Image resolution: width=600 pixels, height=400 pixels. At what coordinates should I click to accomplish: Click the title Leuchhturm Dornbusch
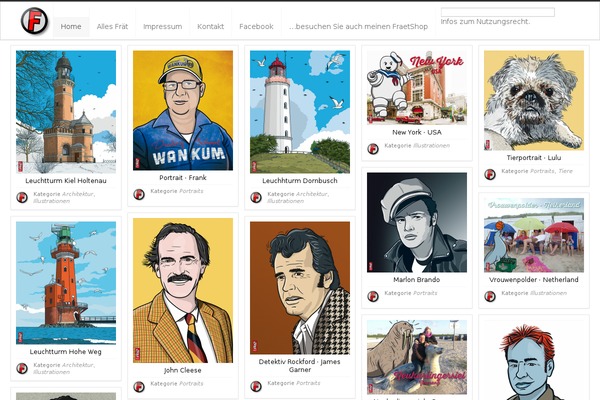(x=300, y=181)
